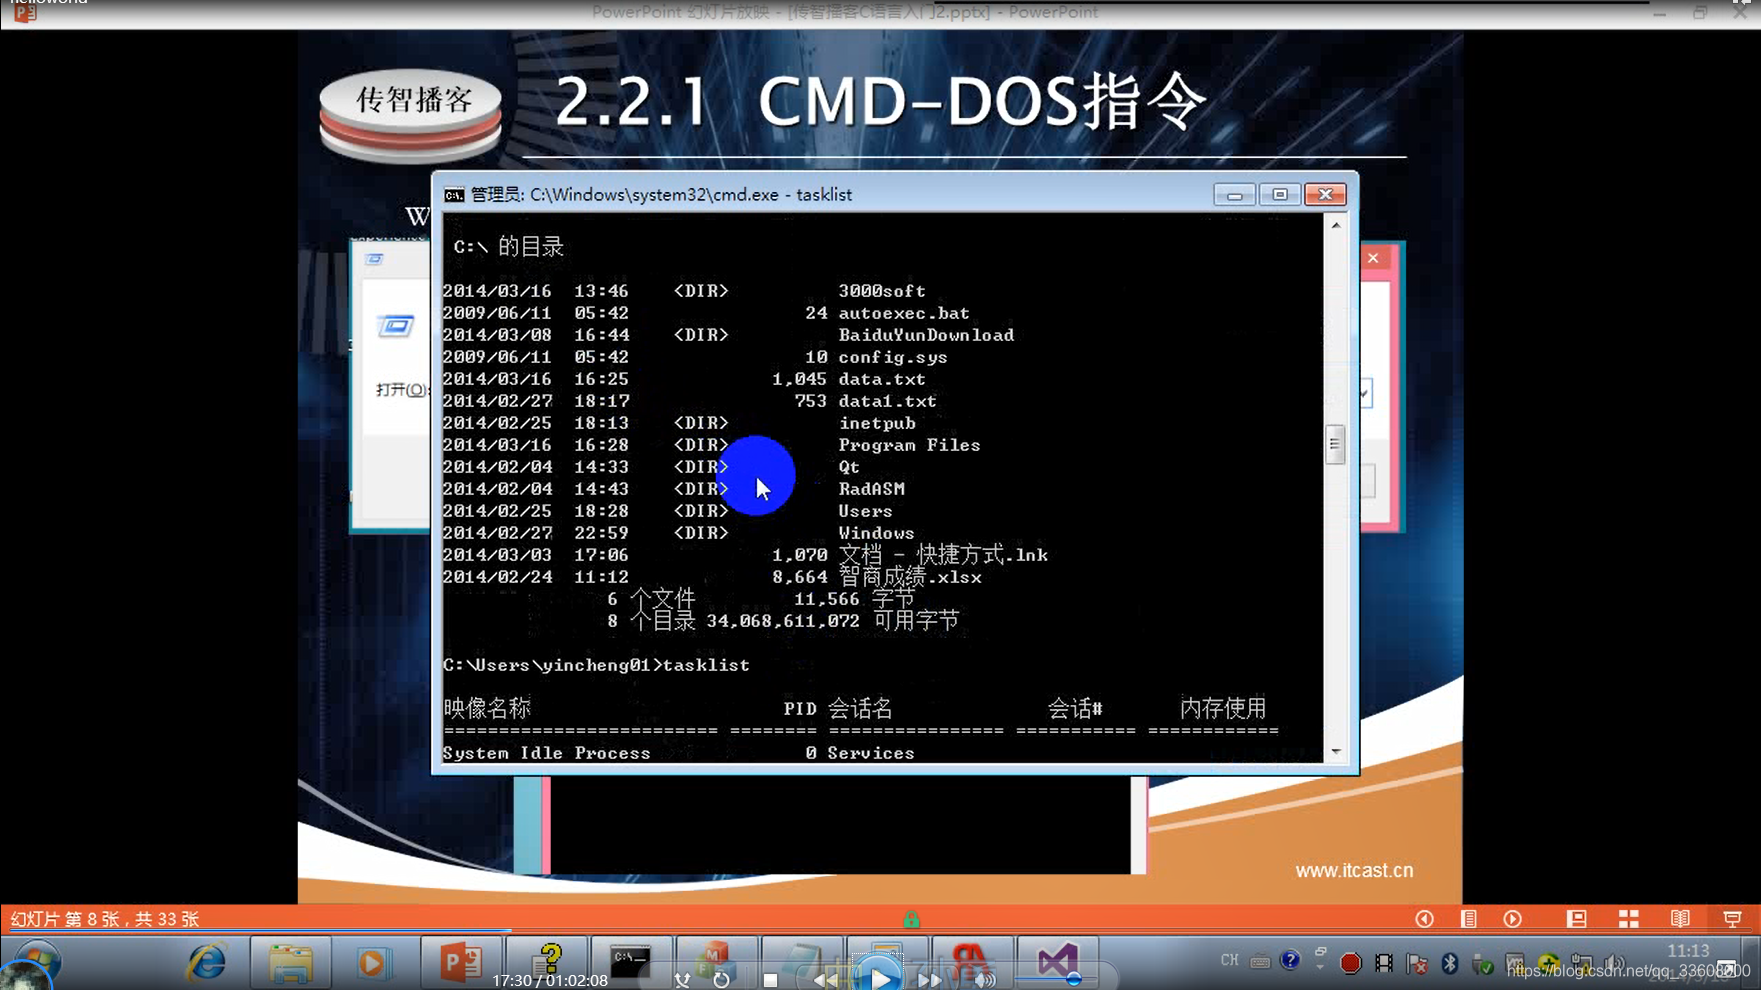The width and height of the screenshot is (1761, 990).
Task: Click the Program Files directory entry
Action: [x=909, y=445]
